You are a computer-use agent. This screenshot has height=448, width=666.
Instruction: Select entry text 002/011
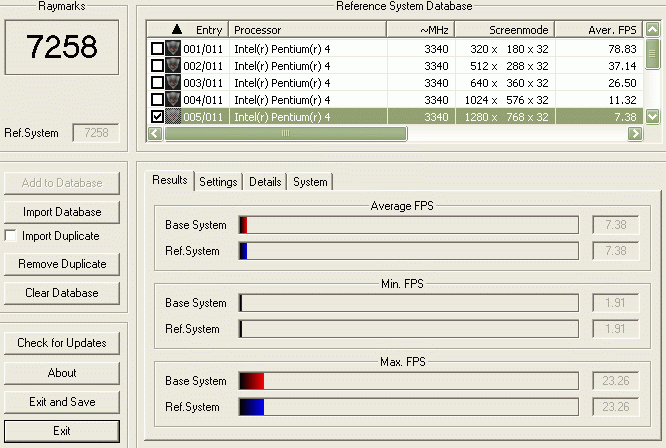coord(203,66)
